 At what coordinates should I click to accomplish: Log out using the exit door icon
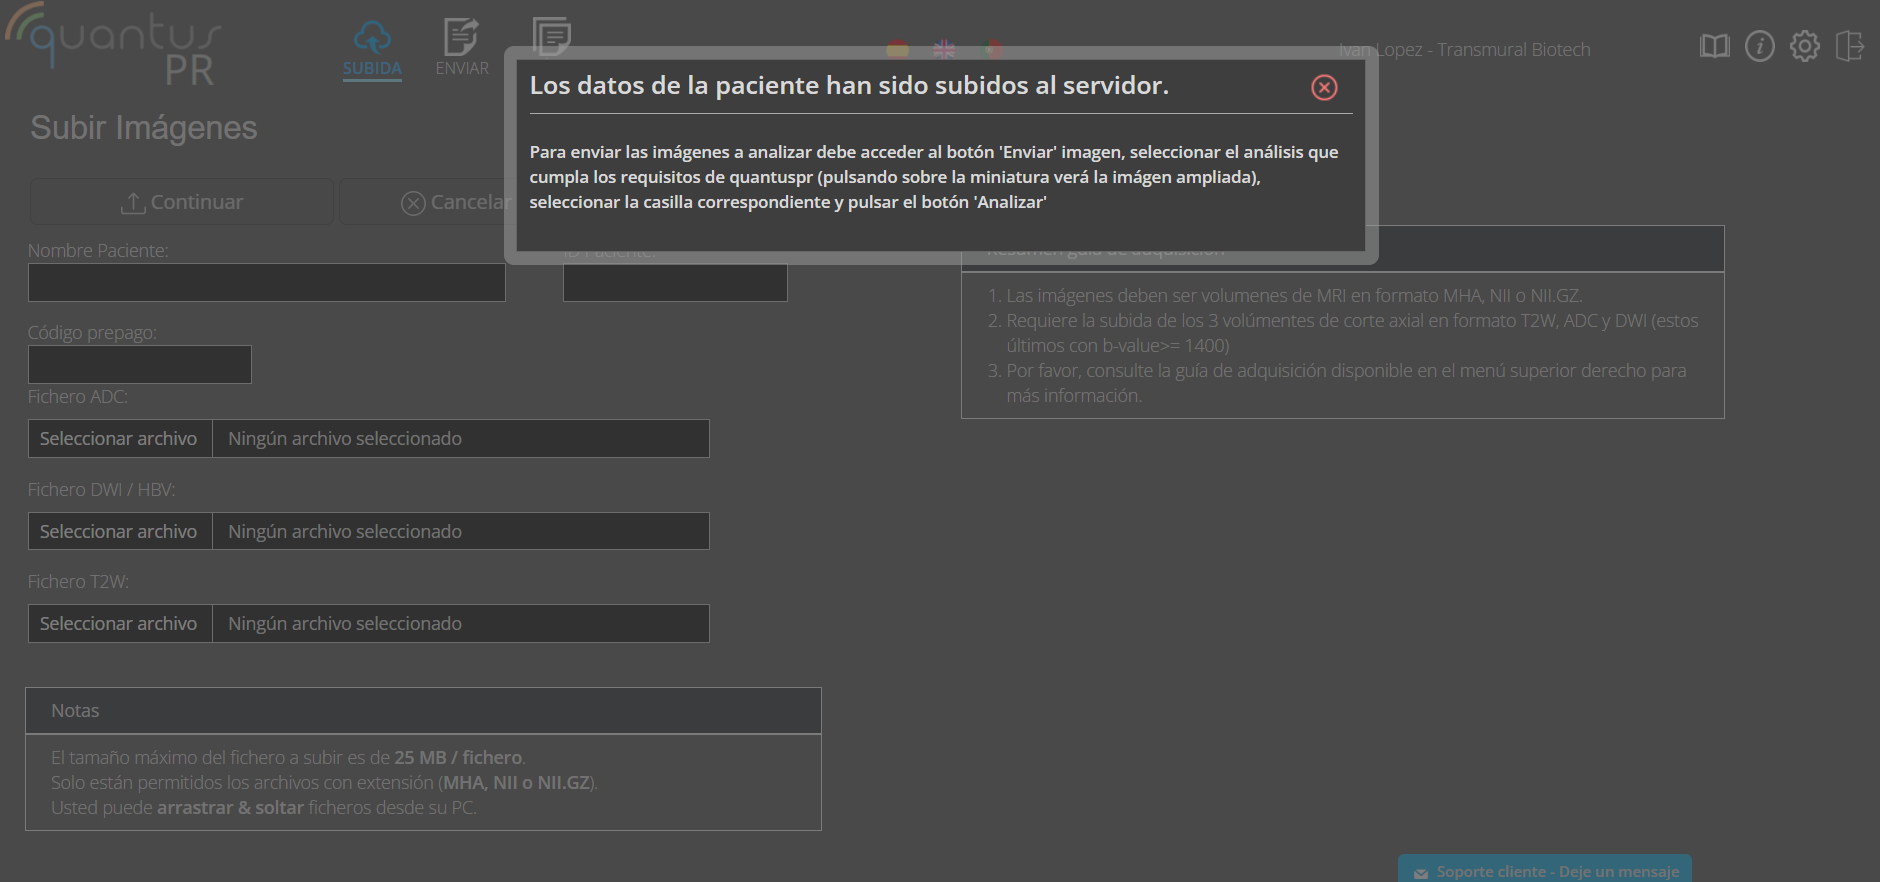1849,46
